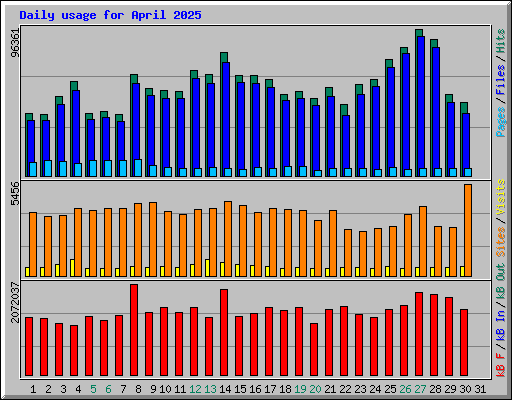Viewport: 512px width, 400px height.
Task: Click day label 8 on the axis
Action: [x=138, y=389]
